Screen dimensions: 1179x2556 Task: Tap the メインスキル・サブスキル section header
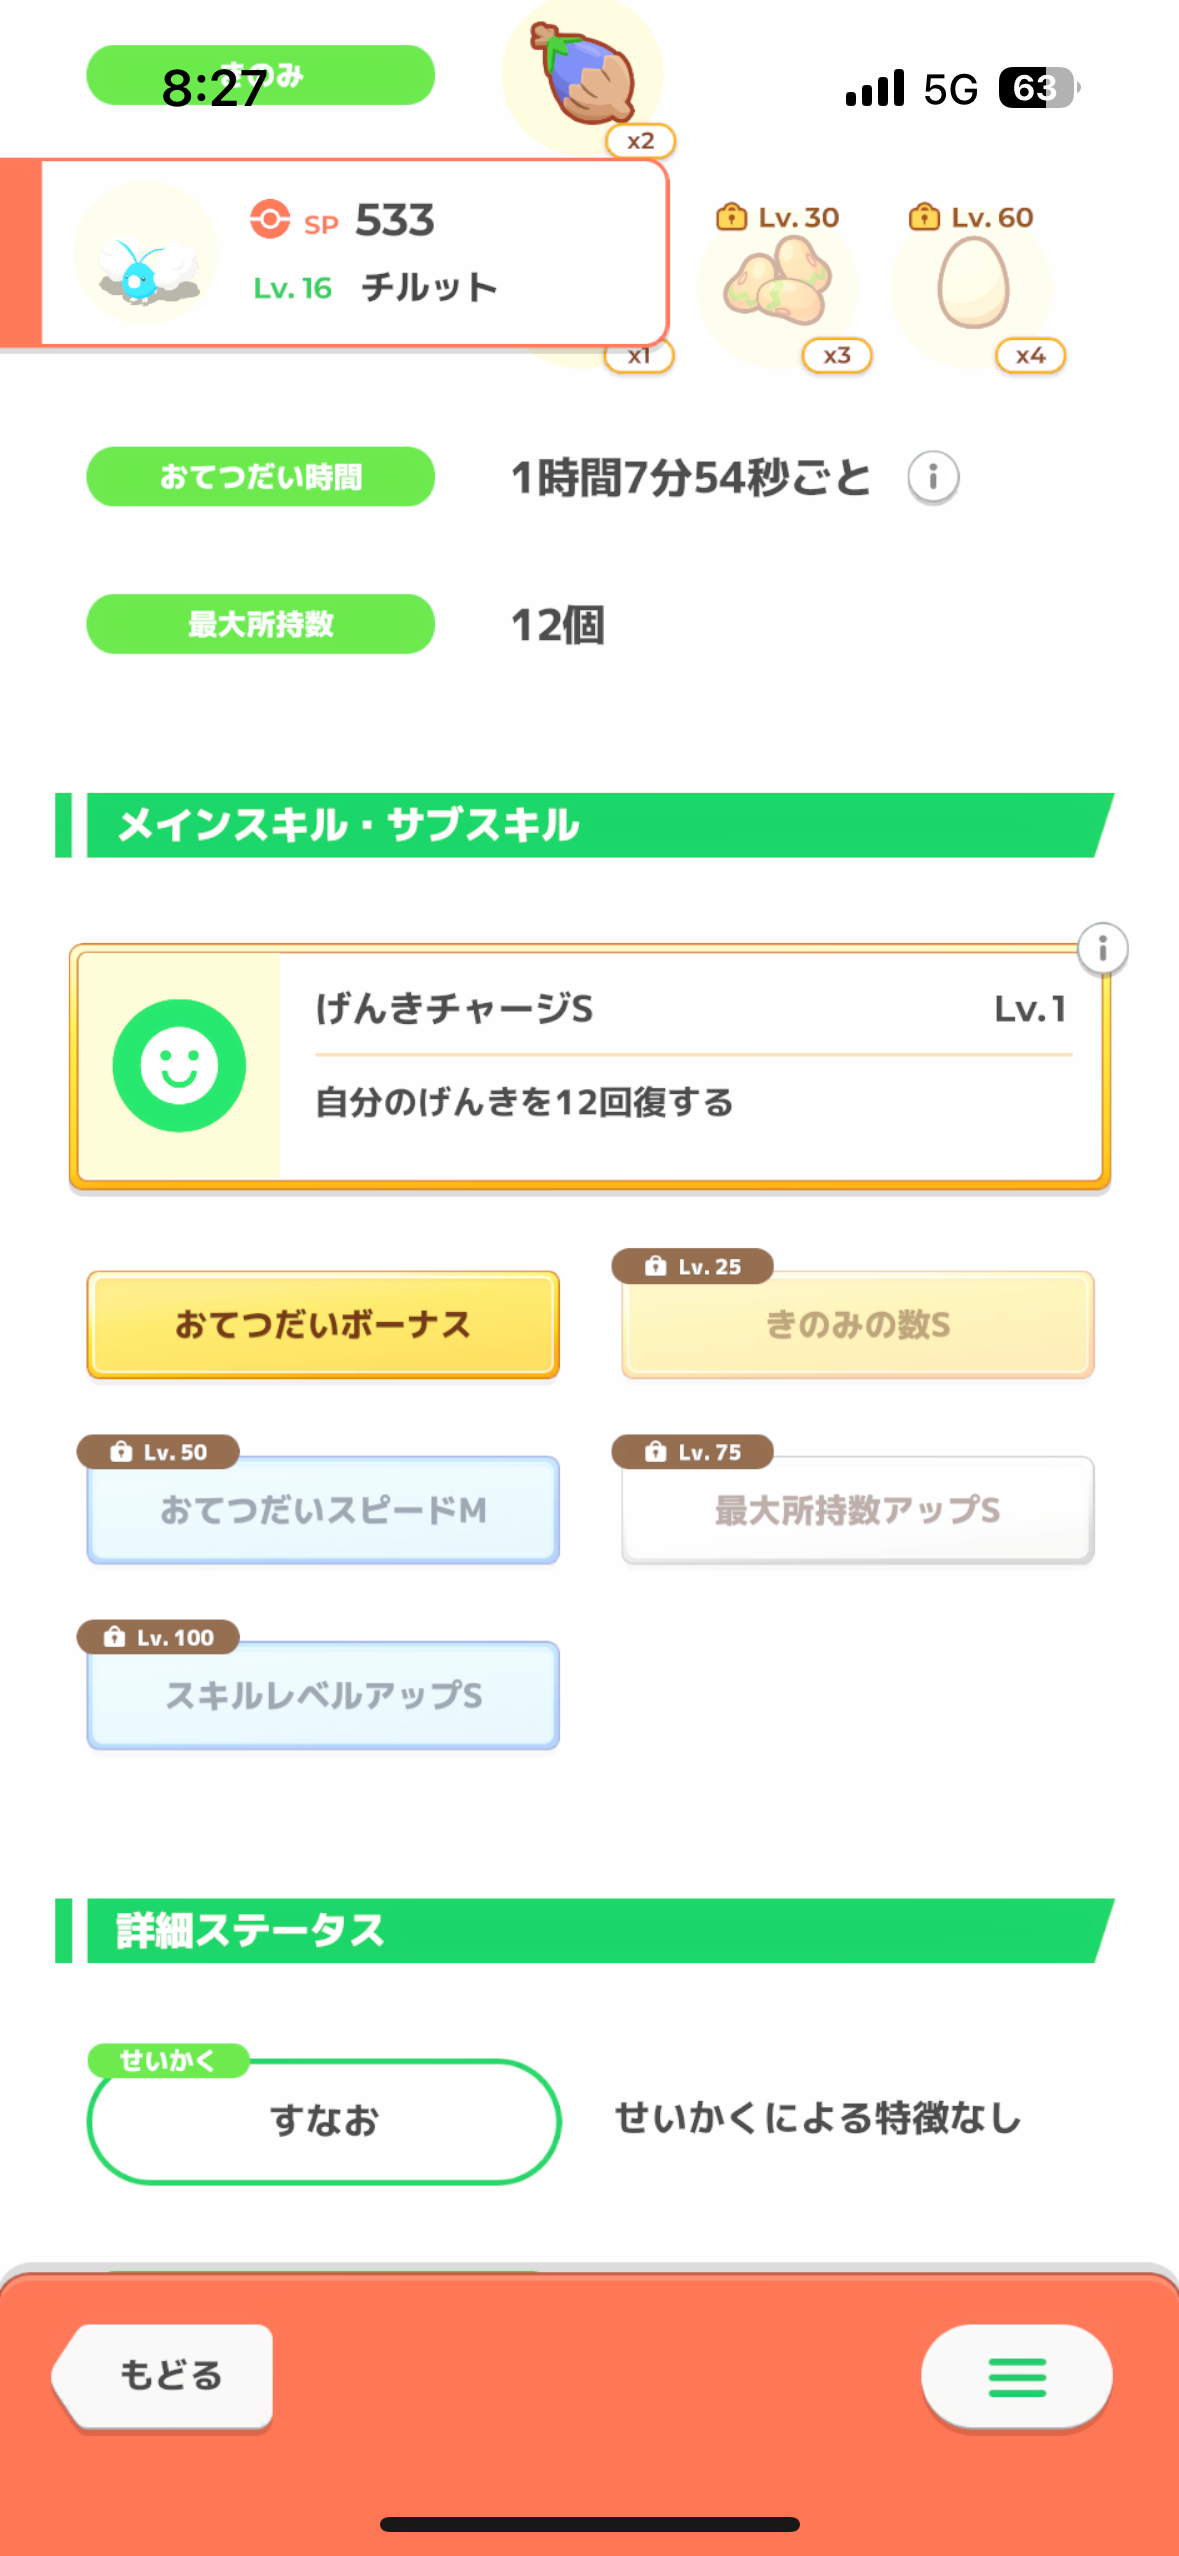coord(590,825)
